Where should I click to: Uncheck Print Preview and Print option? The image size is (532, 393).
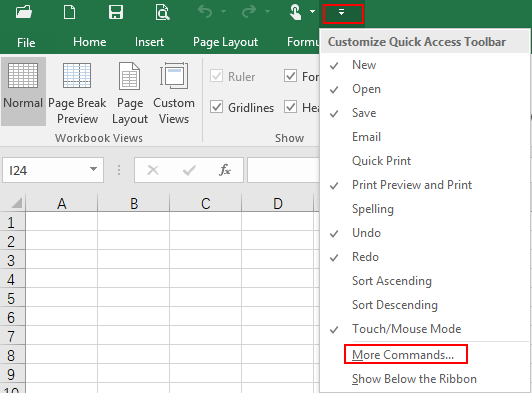pos(424,185)
